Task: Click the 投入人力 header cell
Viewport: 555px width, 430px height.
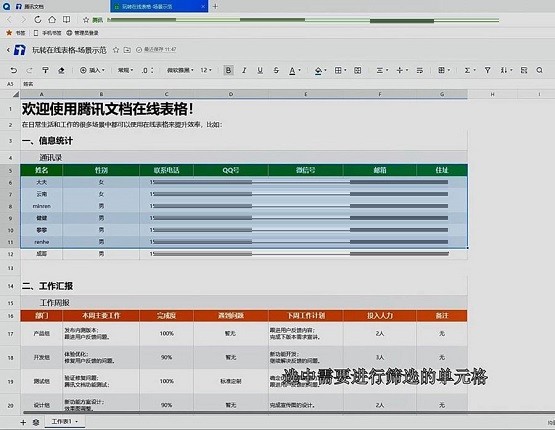Action: [x=380, y=316]
